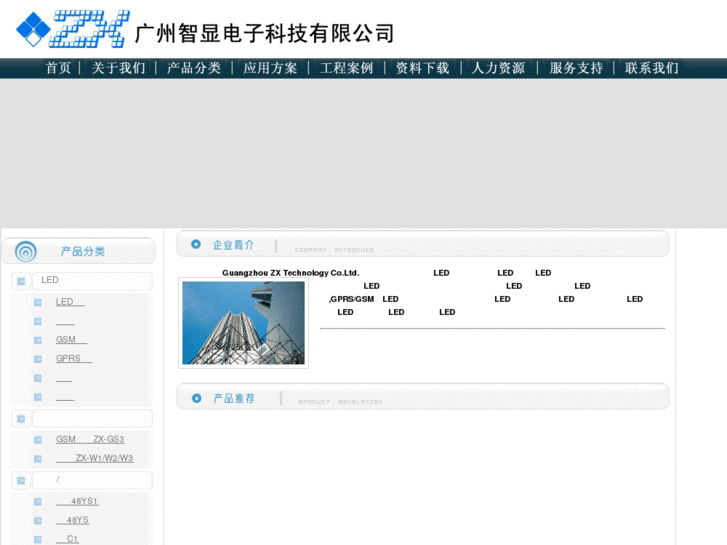Click arrow icon beside ZX-W1/W2/W3 link

[38, 458]
